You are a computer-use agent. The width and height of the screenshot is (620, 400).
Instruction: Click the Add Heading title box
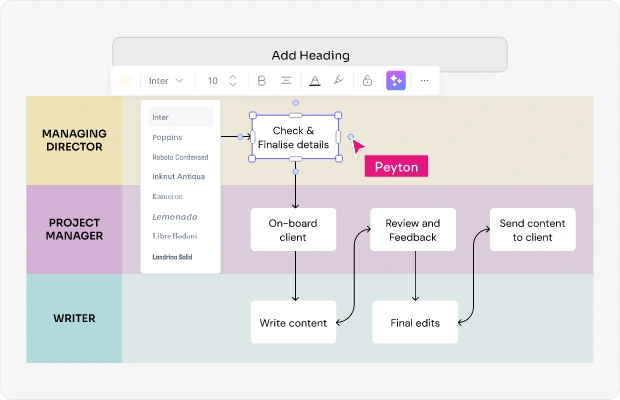(310, 55)
